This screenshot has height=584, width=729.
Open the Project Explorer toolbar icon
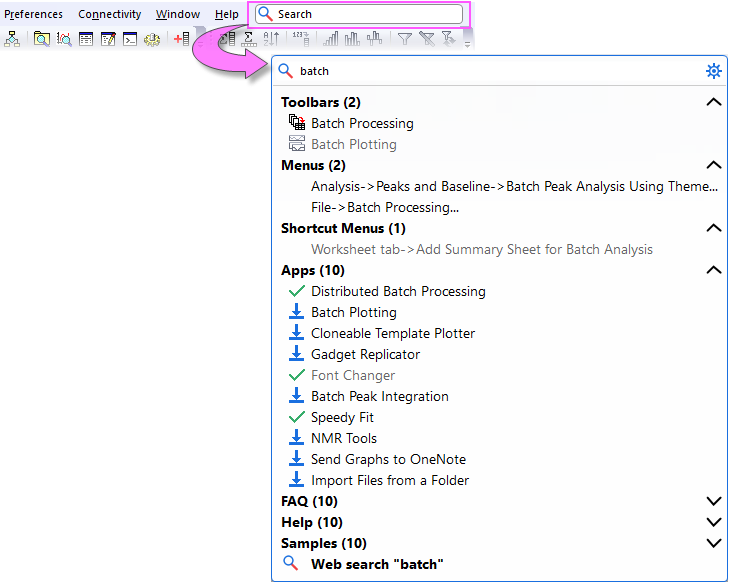[12, 39]
